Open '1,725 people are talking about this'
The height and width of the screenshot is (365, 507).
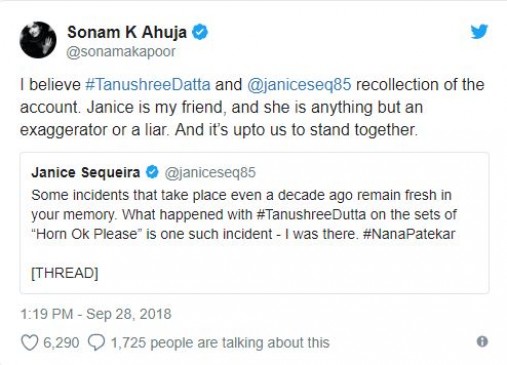tap(220, 343)
